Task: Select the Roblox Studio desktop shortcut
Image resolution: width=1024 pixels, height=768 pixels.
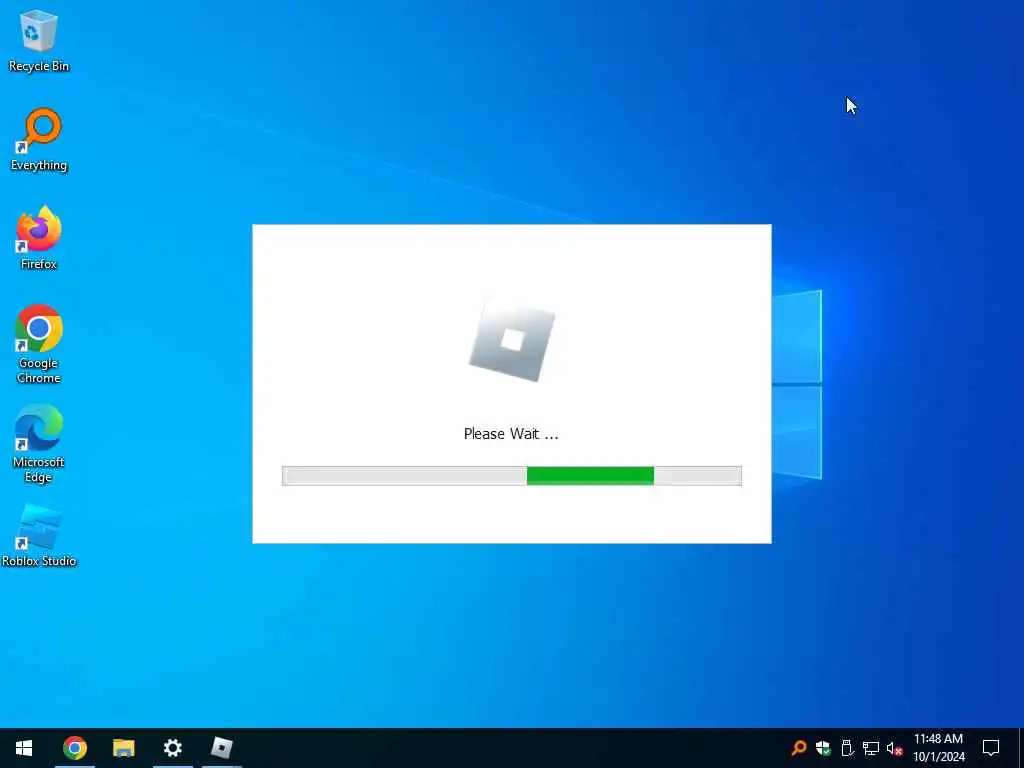Action: tap(39, 536)
